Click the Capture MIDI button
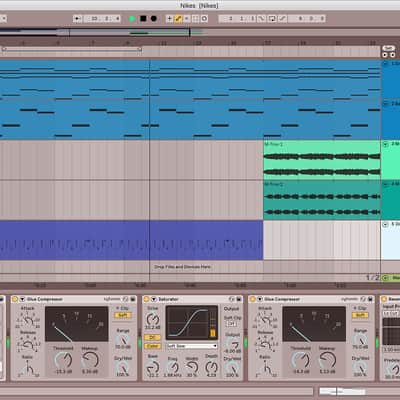Screen dimensions: 400x400 tap(196, 19)
